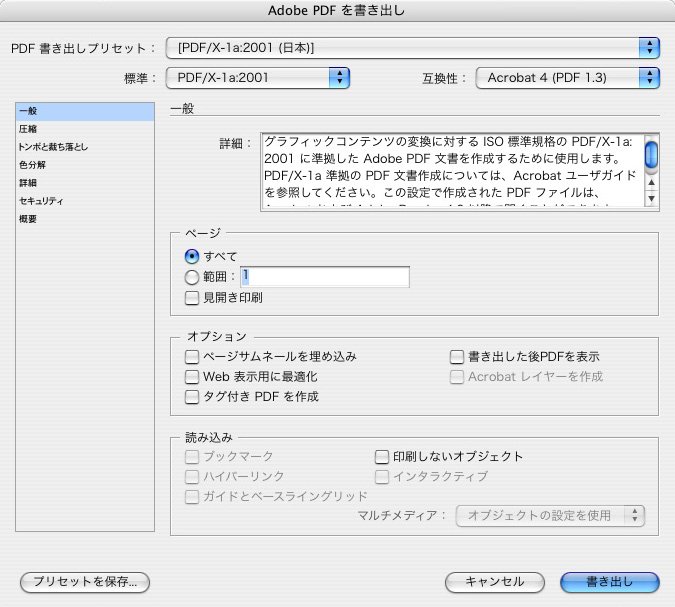Viewport: 675px width, 607px height.
Task: Choose the すべて radio button
Action: pos(192,257)
